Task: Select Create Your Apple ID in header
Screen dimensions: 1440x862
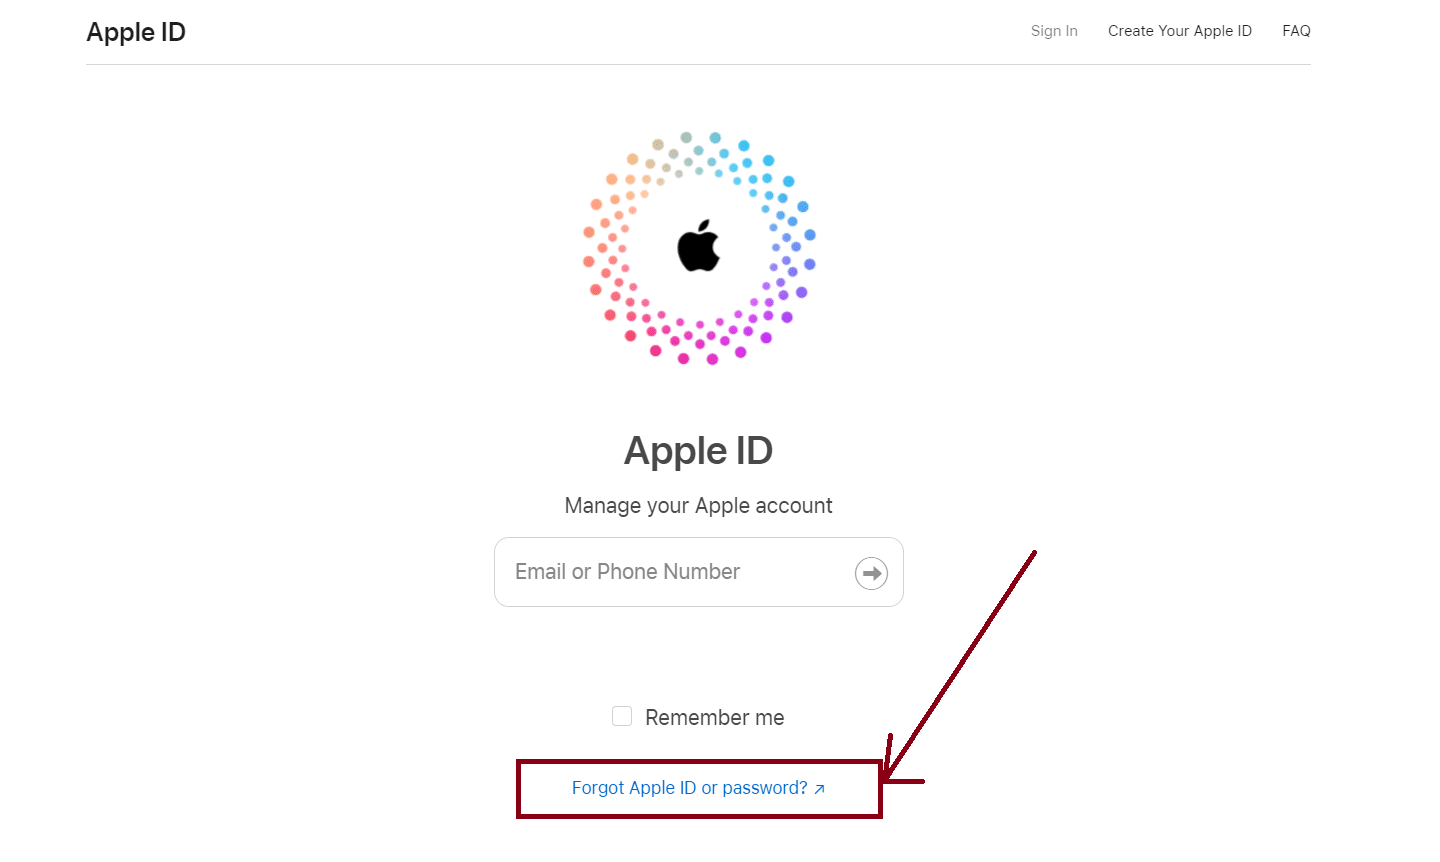Action: click(1179, 31)
